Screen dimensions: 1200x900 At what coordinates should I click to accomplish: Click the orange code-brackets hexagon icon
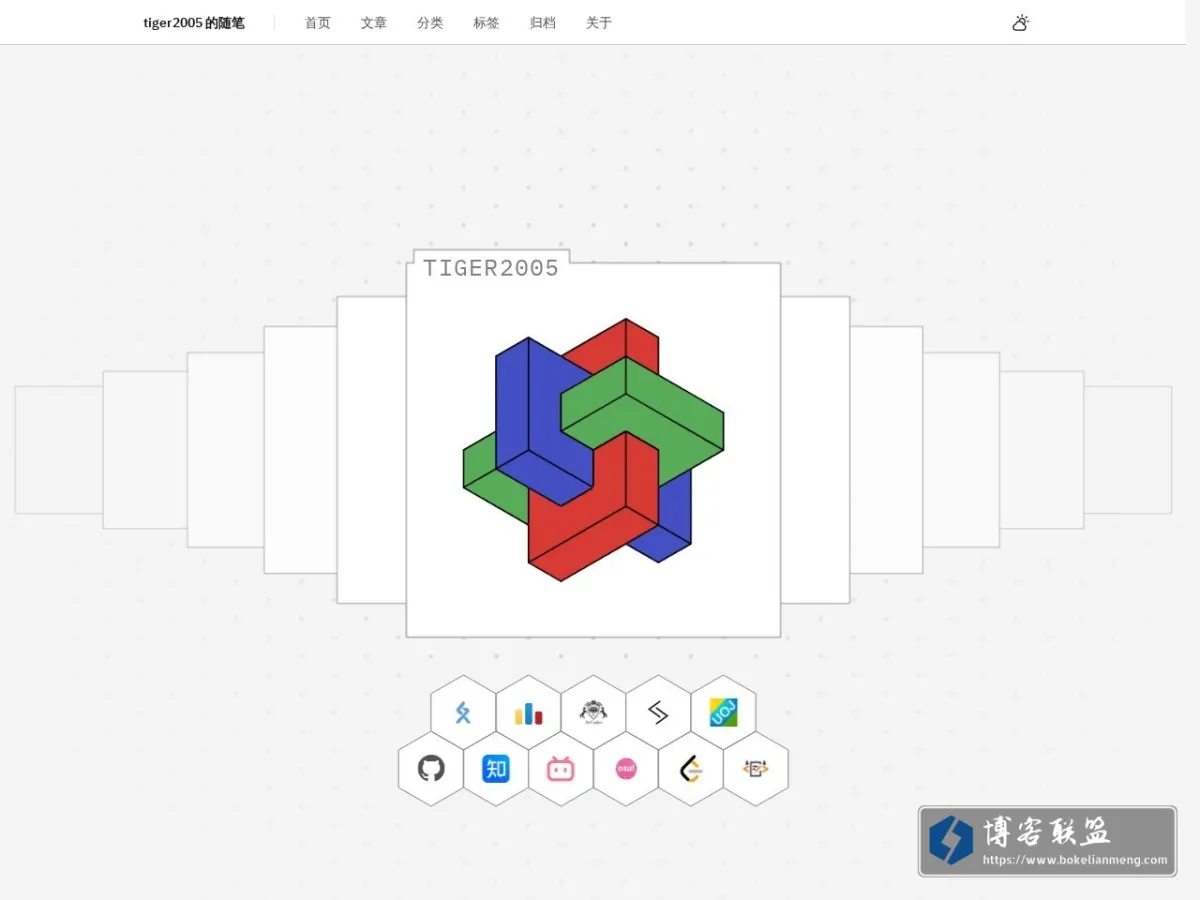pos(756,768)
